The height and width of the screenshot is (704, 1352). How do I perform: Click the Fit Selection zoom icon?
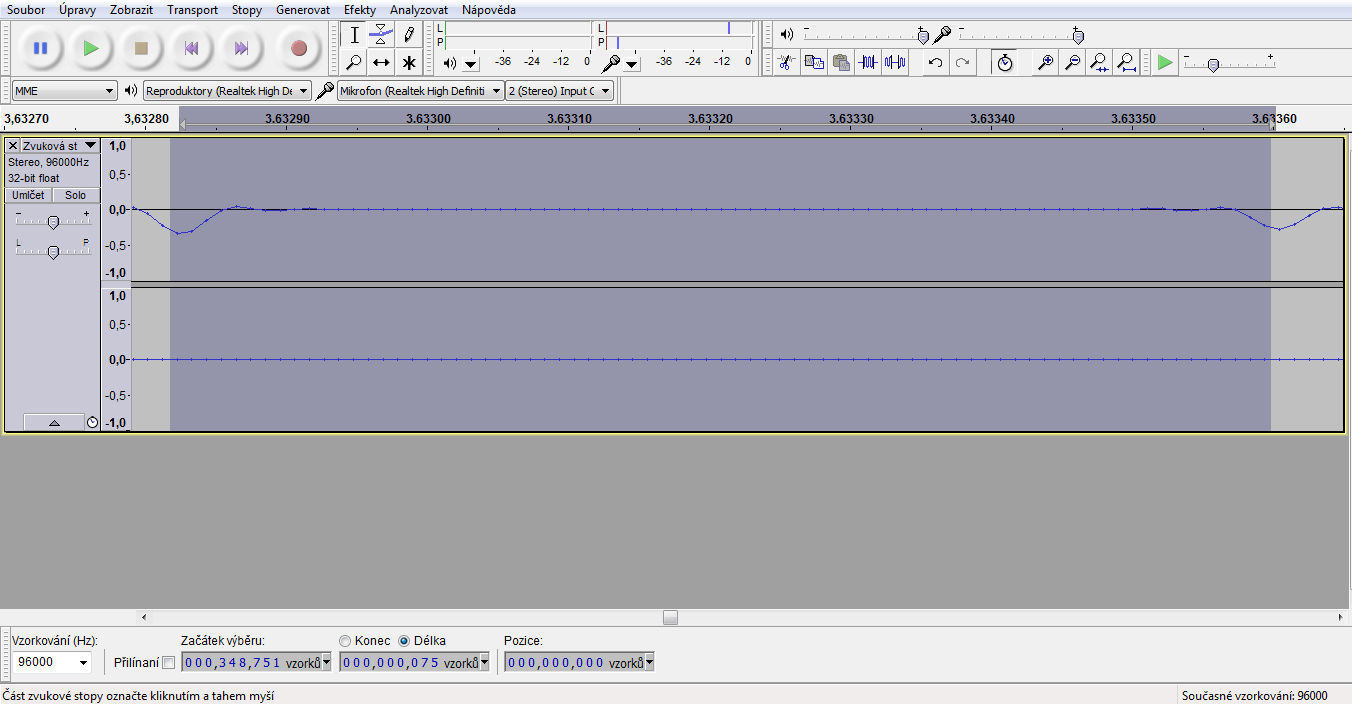1099,63
